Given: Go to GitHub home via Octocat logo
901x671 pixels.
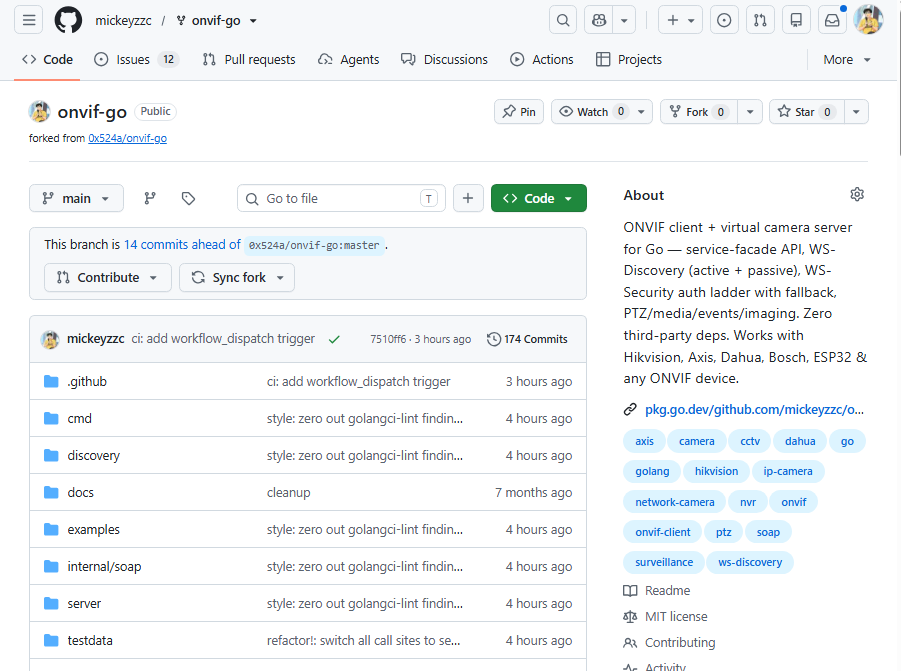Looking at the screenshot, I should pos(68,21).
